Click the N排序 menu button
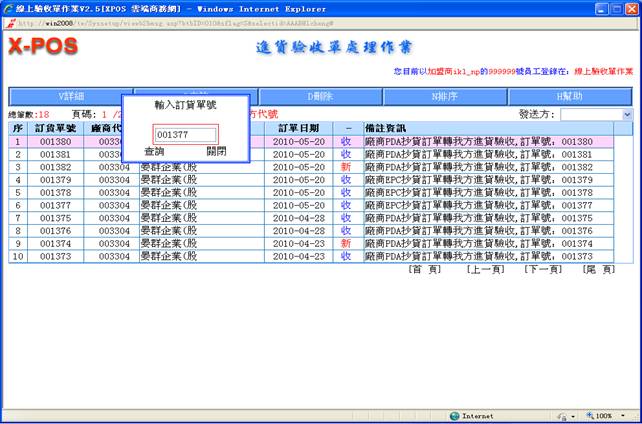 [445, 96]
